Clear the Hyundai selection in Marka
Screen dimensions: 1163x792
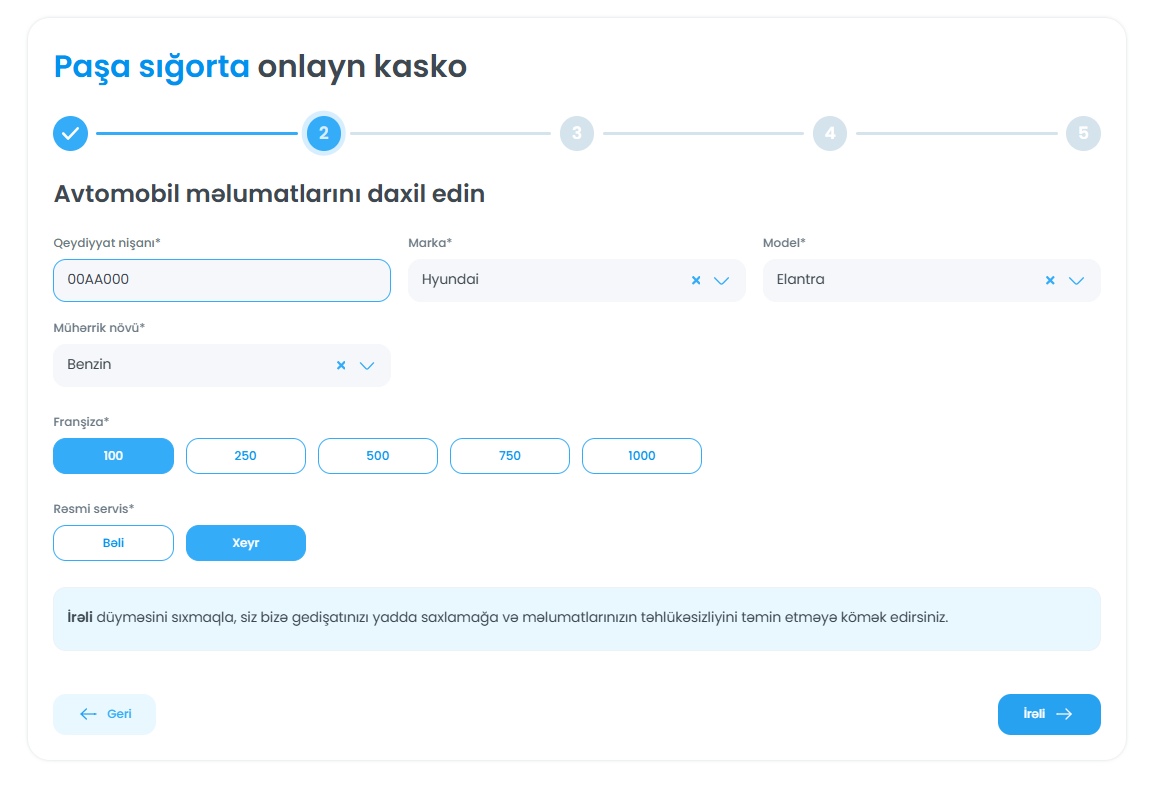[696, 281]
